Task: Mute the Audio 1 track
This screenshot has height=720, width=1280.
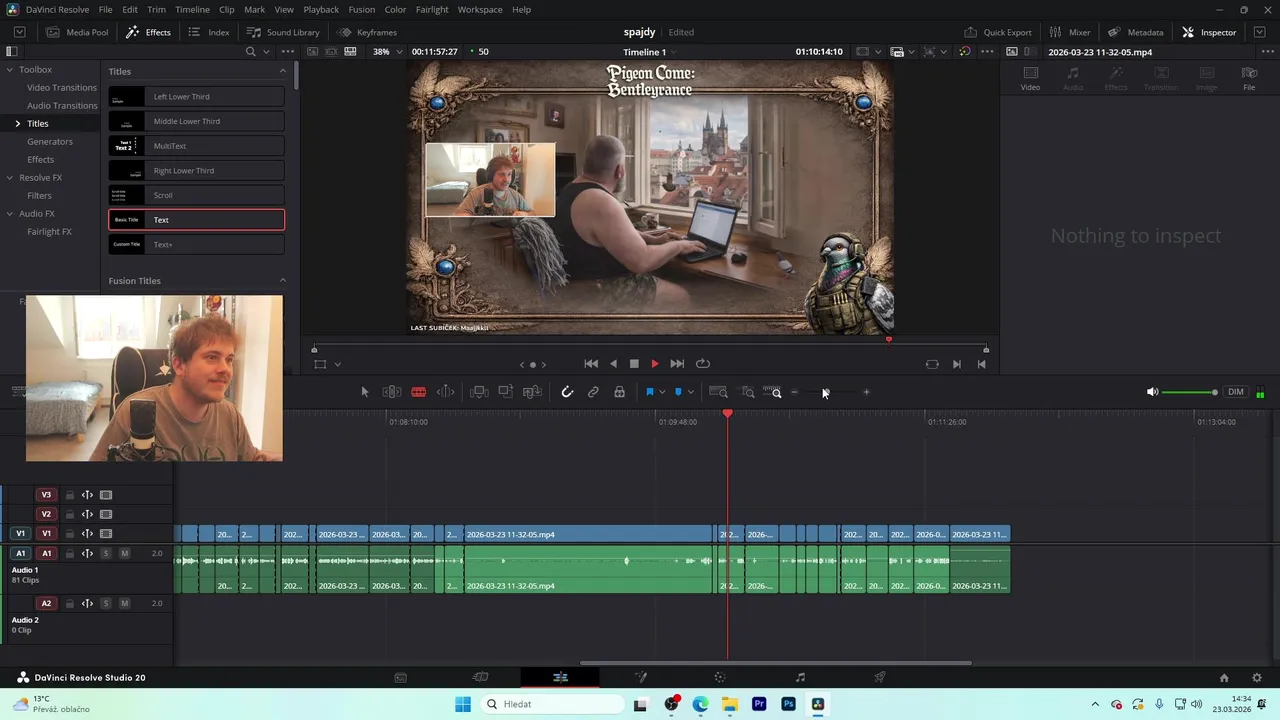Action: coord(125,553)
